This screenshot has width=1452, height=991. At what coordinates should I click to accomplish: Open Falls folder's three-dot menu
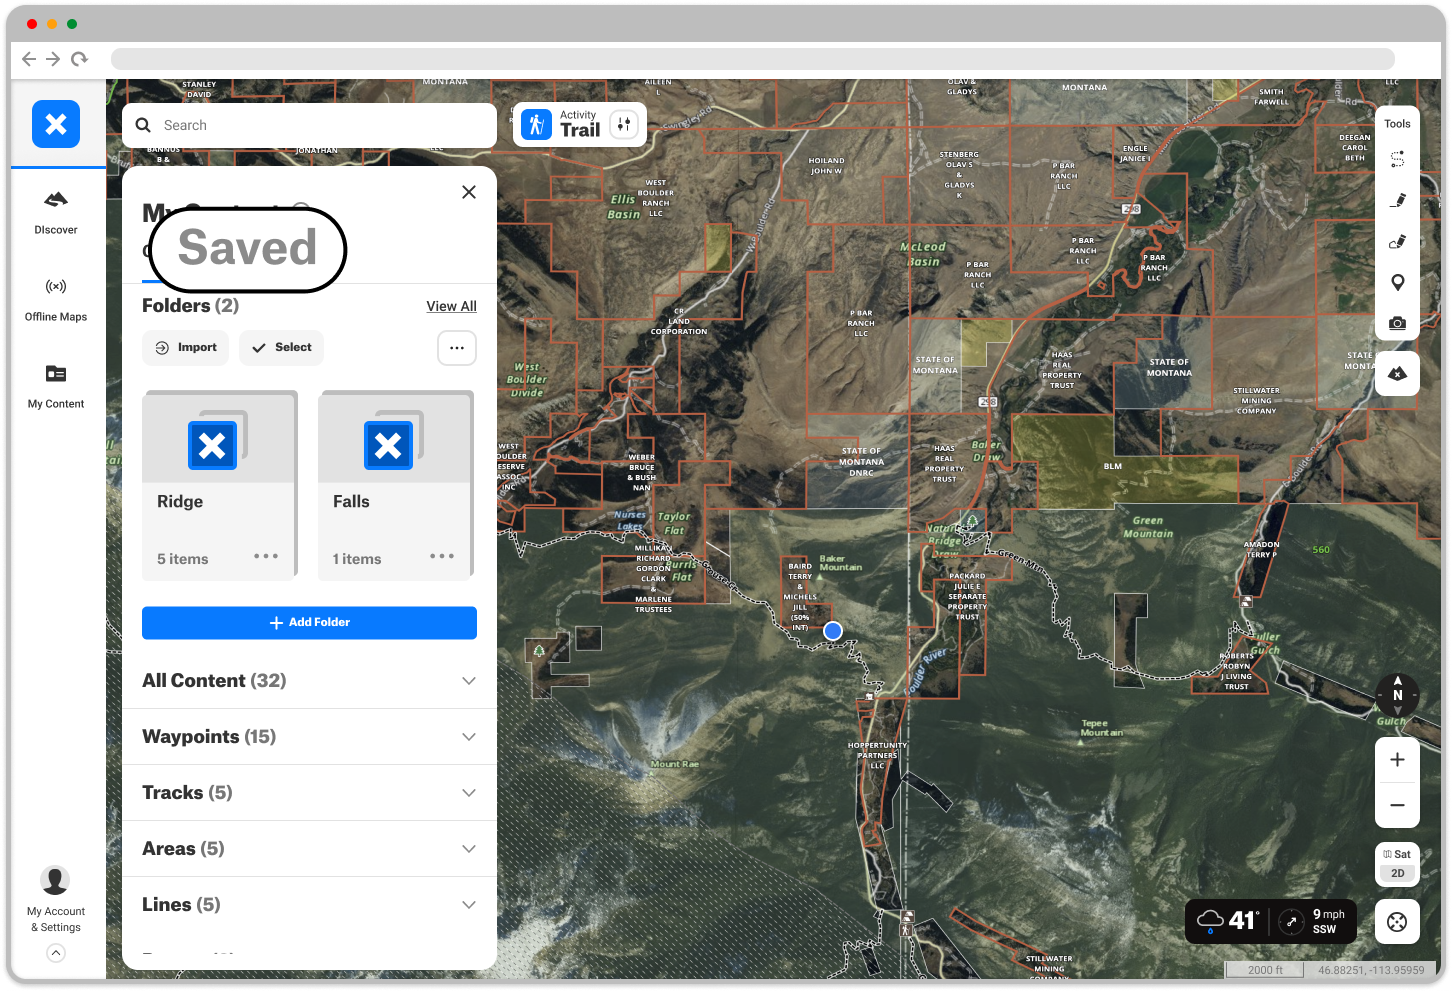point(442,556)
